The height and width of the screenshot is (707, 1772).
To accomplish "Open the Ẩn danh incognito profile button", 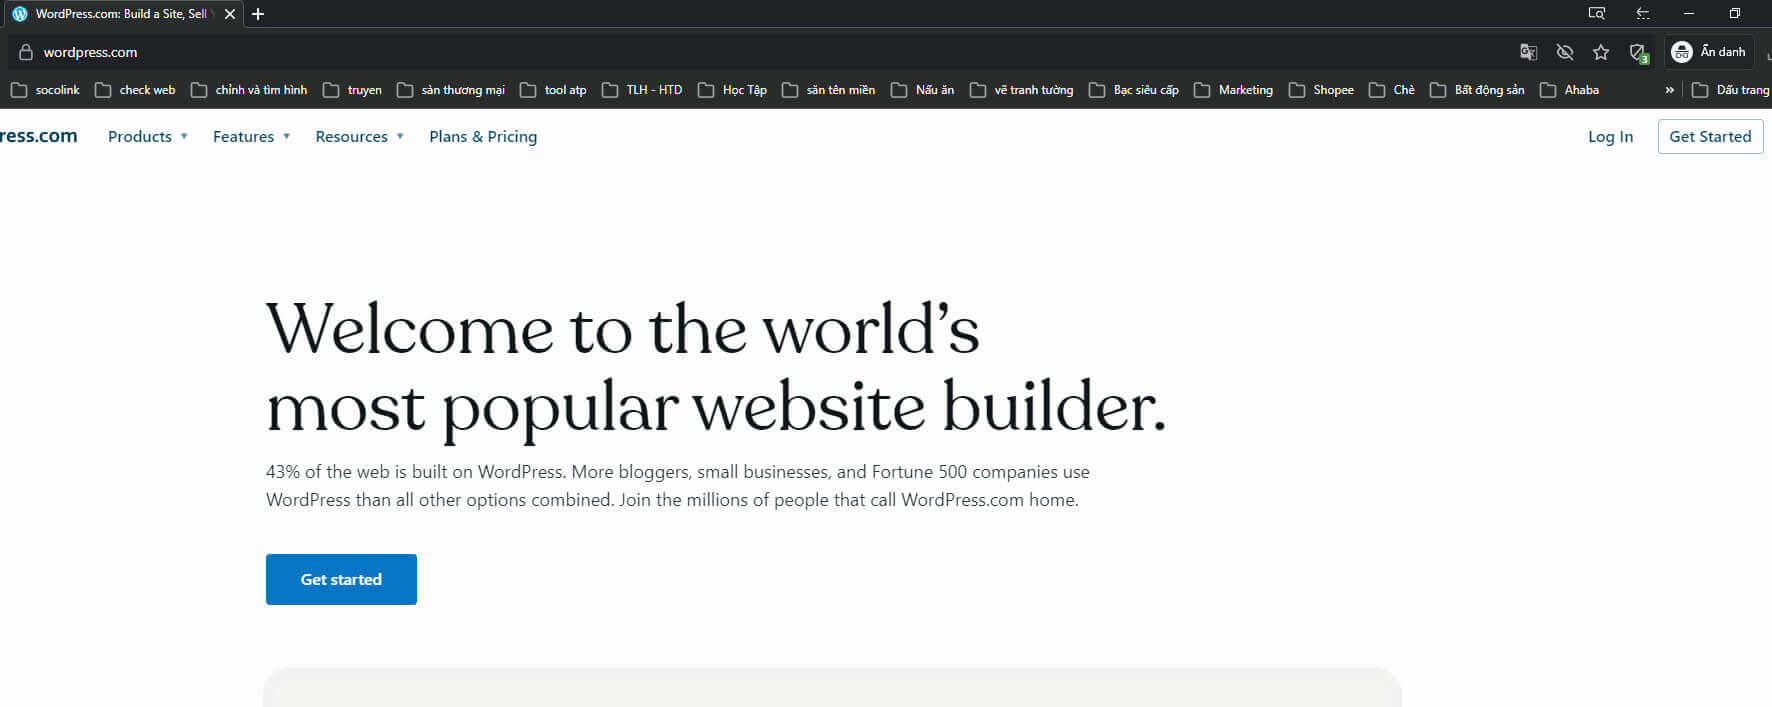I will [1709, 52].
